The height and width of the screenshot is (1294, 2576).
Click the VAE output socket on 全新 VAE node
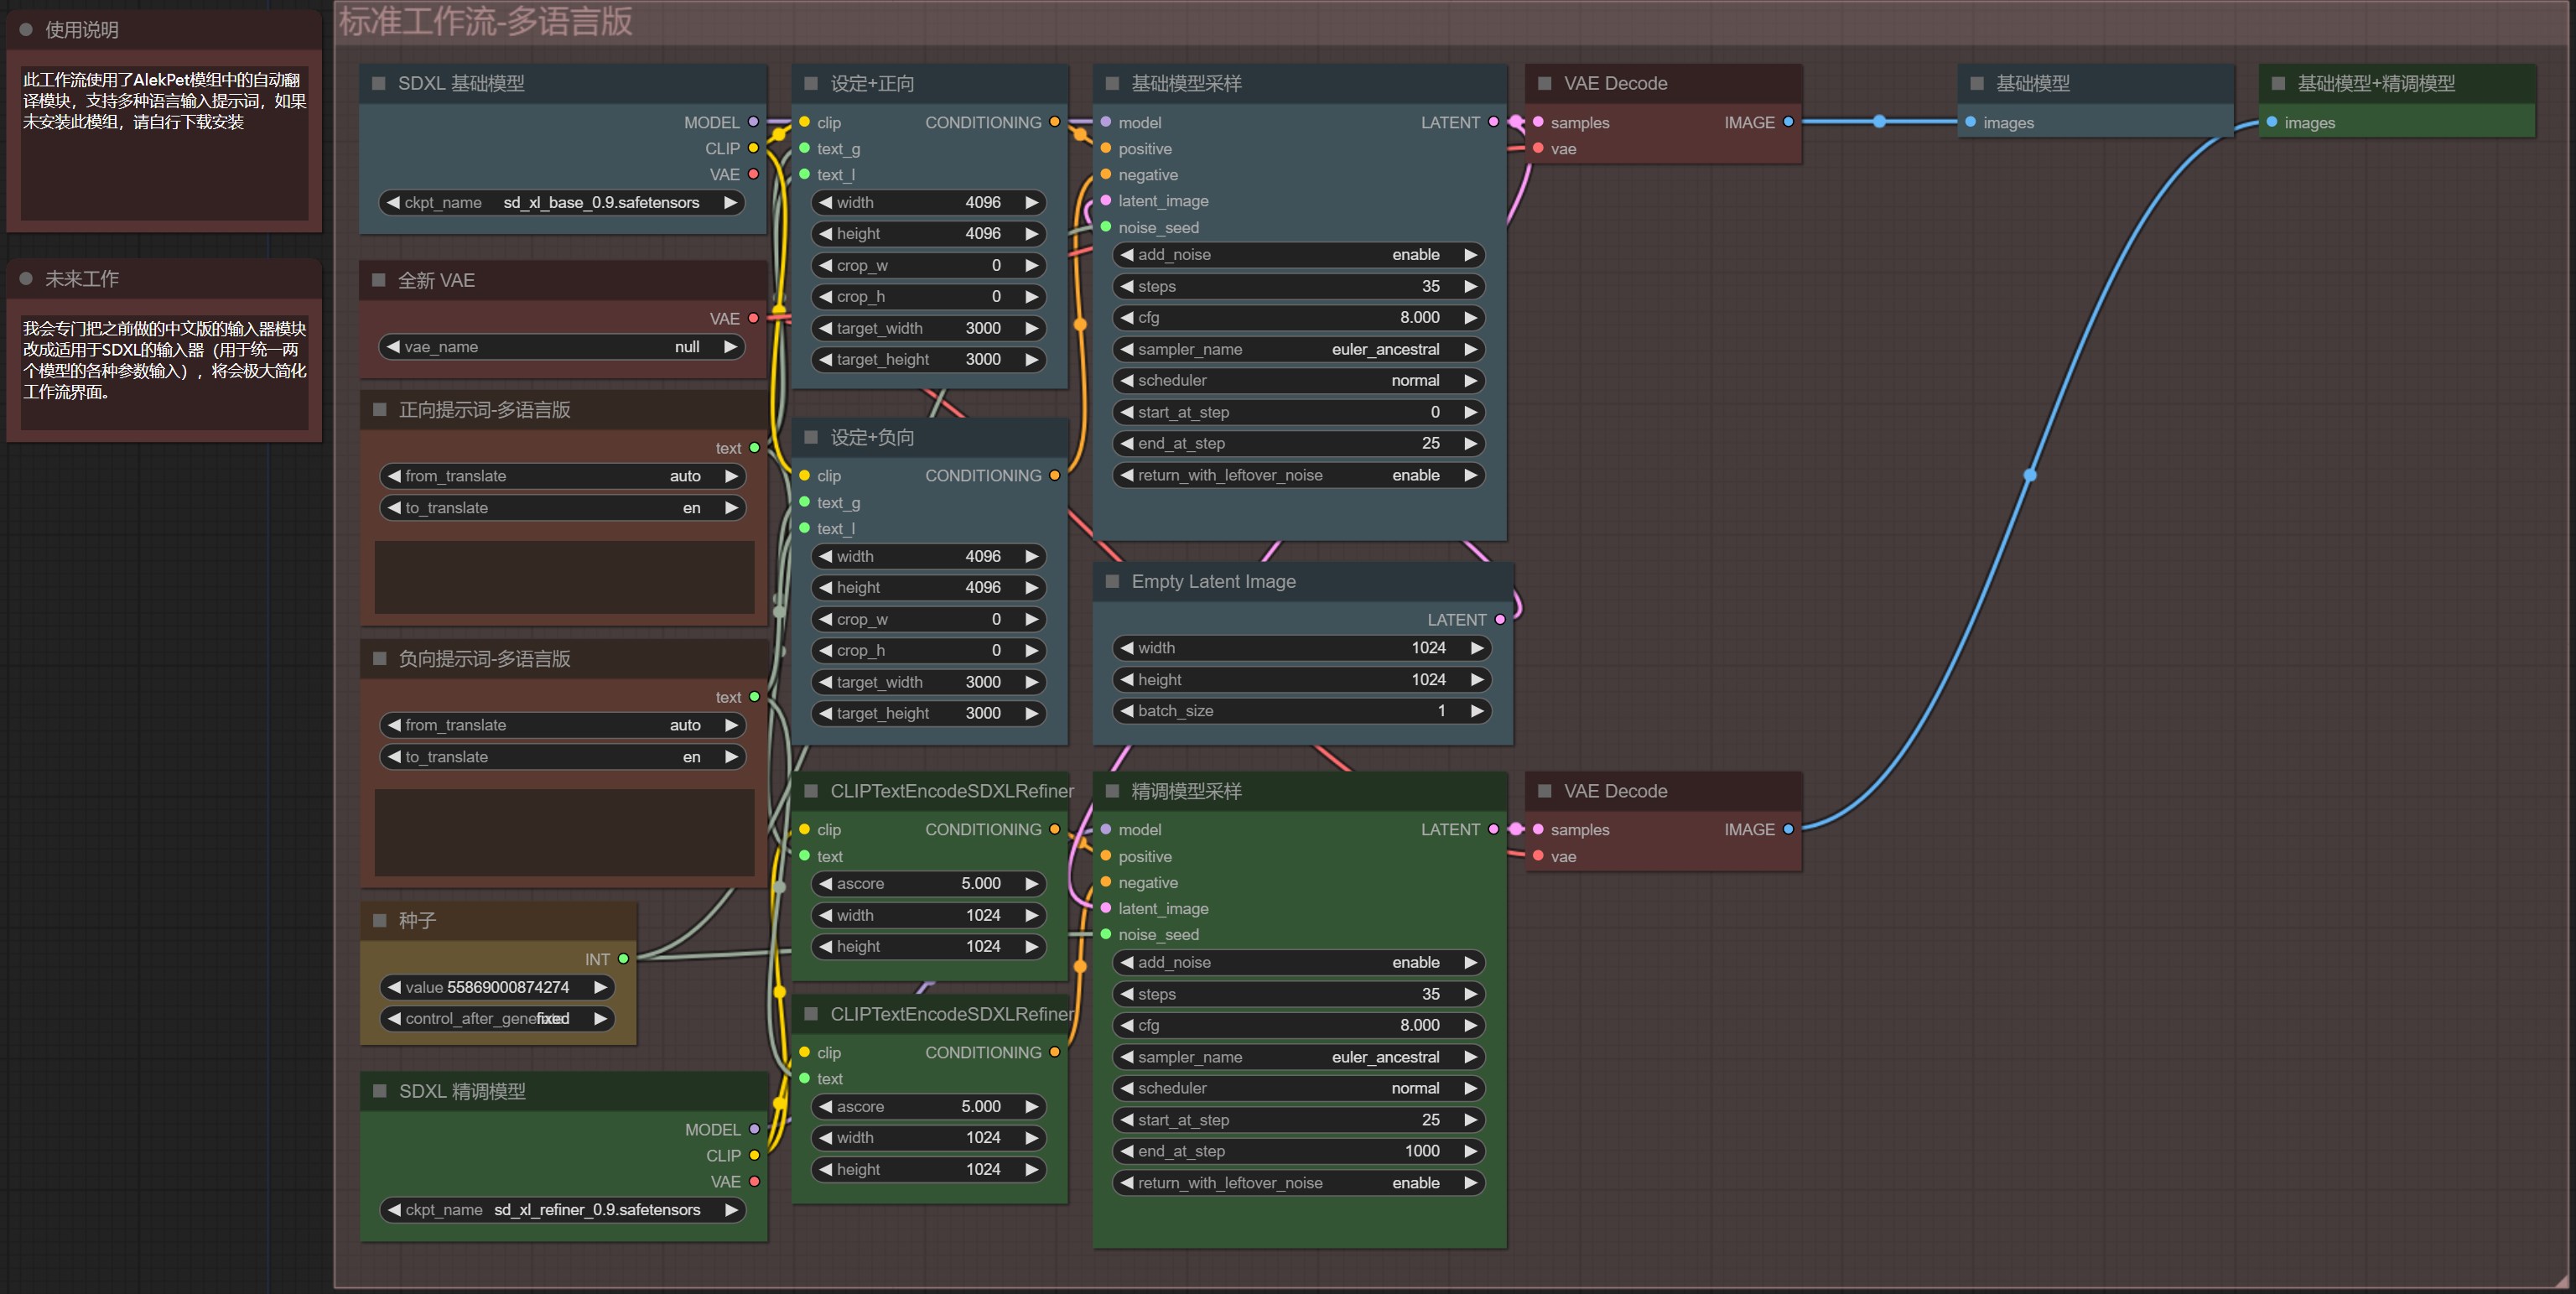point(753,318)
